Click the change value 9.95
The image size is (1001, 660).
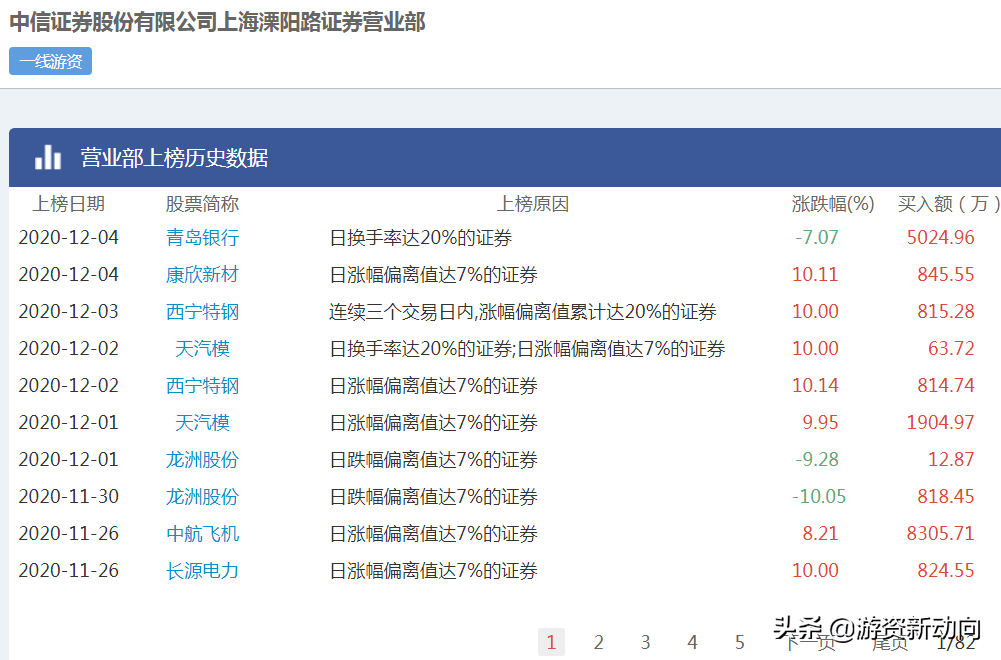(820, 423)
